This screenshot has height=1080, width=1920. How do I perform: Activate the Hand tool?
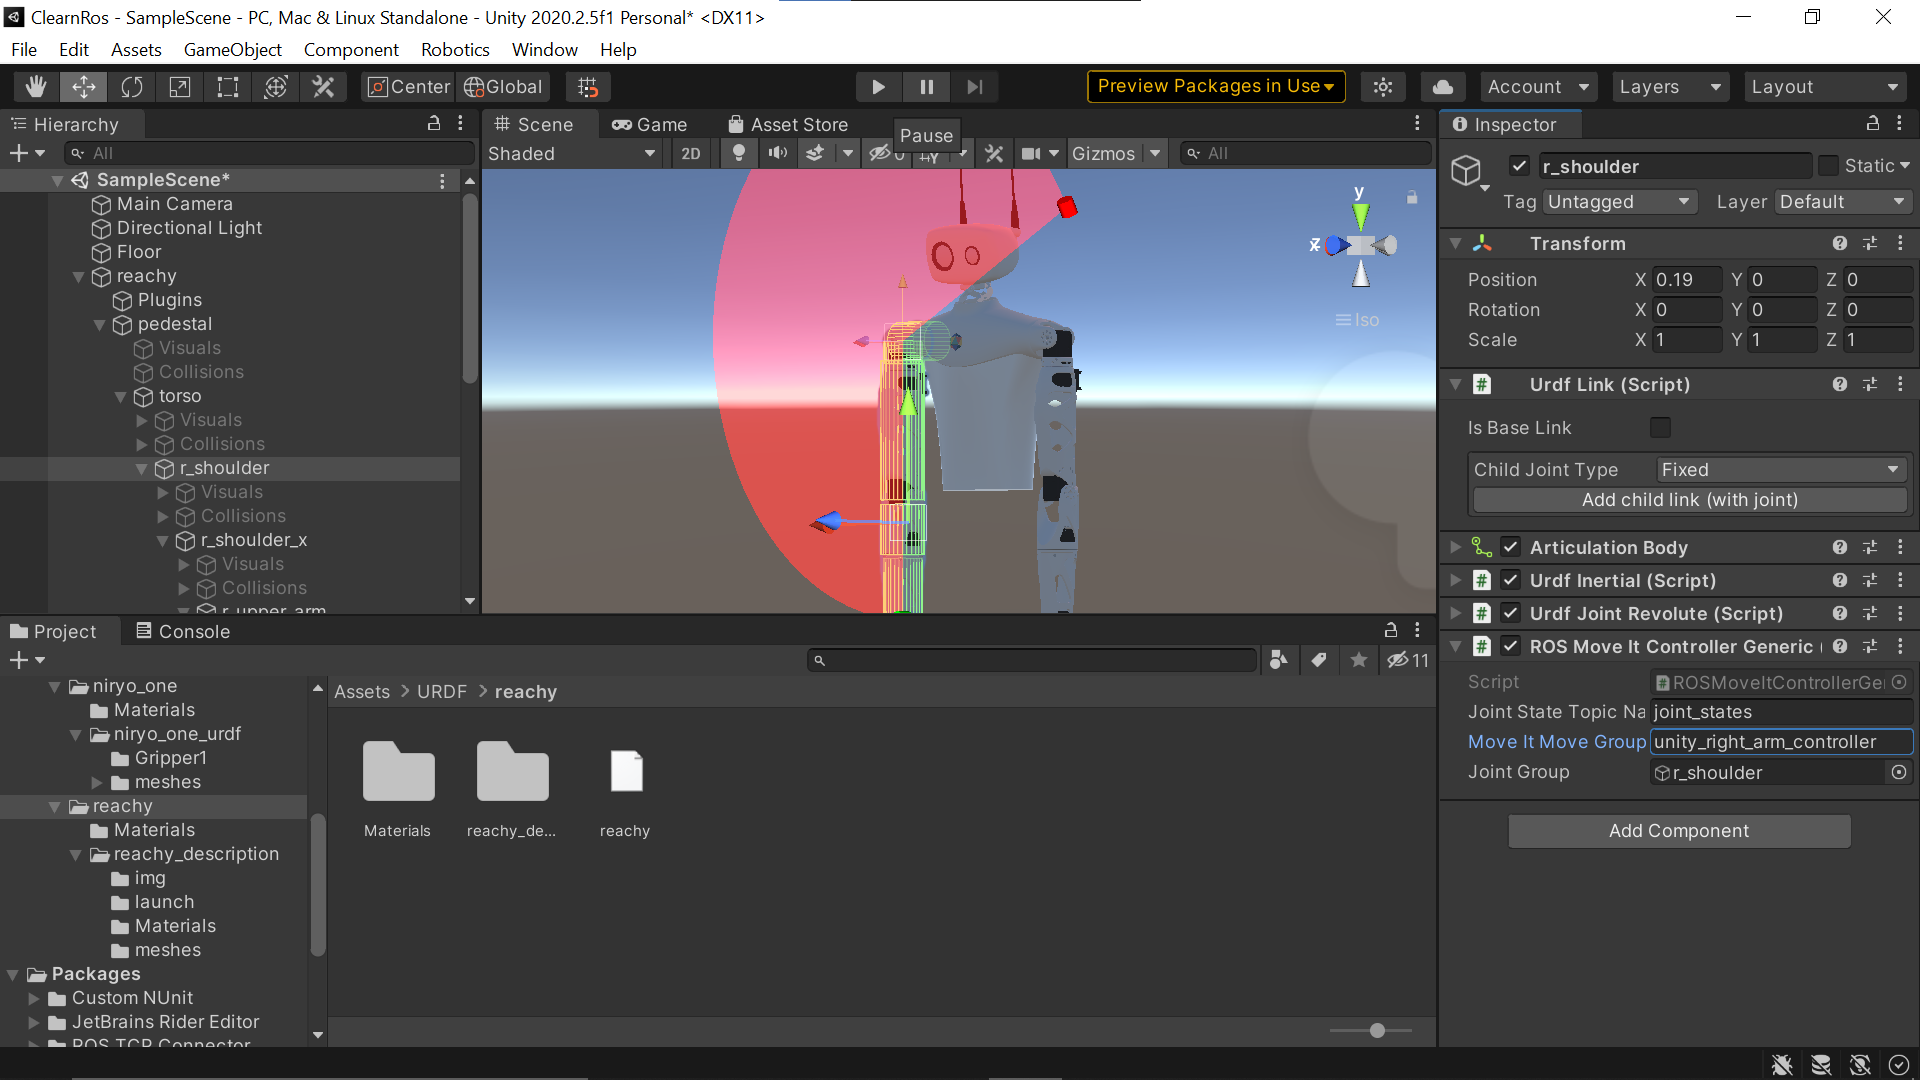point(36,87)
